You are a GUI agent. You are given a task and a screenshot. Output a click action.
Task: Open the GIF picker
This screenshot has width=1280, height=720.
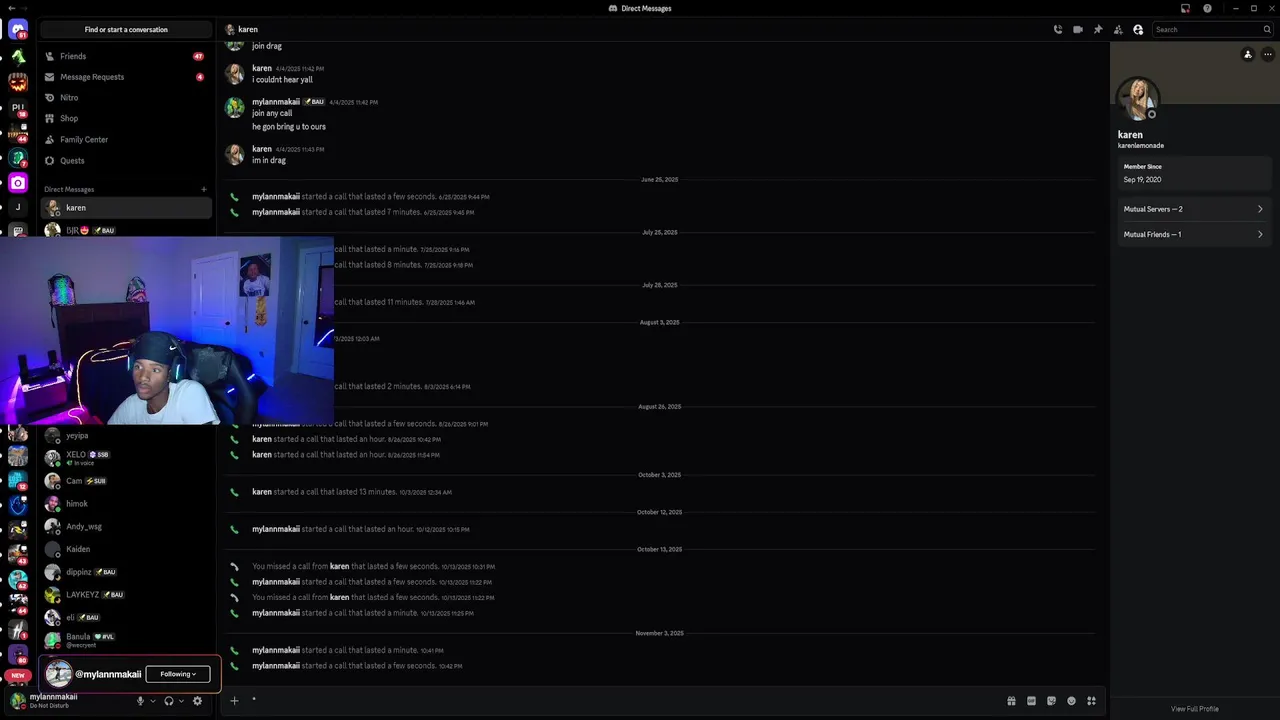pyautogui.click(x=1031, y=701)
